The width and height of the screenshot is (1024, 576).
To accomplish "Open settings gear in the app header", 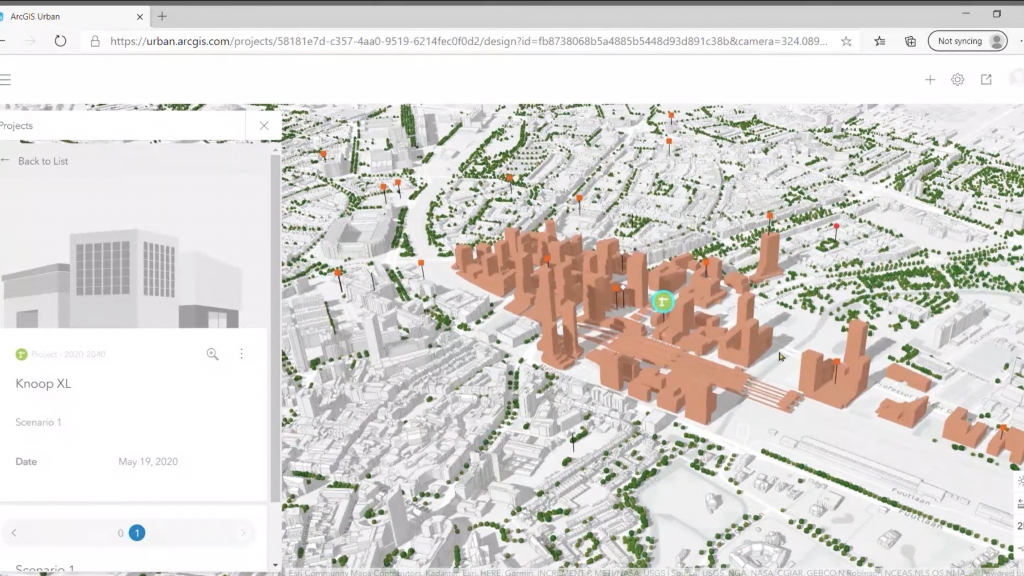I will coord(958,80).
